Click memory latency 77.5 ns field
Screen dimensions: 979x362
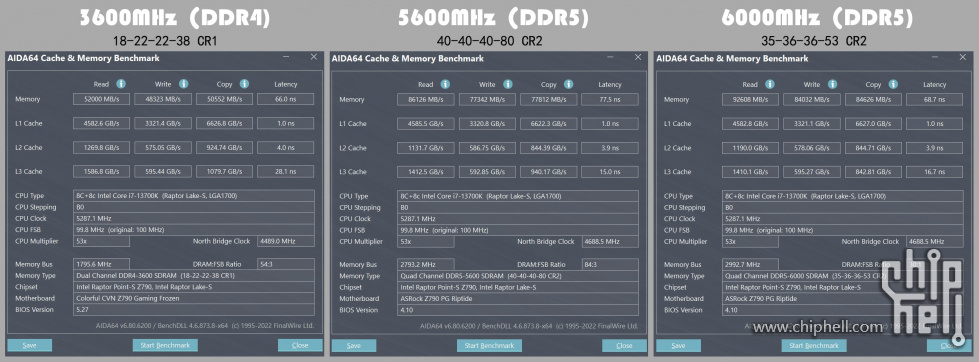click(x=610, y=100)
